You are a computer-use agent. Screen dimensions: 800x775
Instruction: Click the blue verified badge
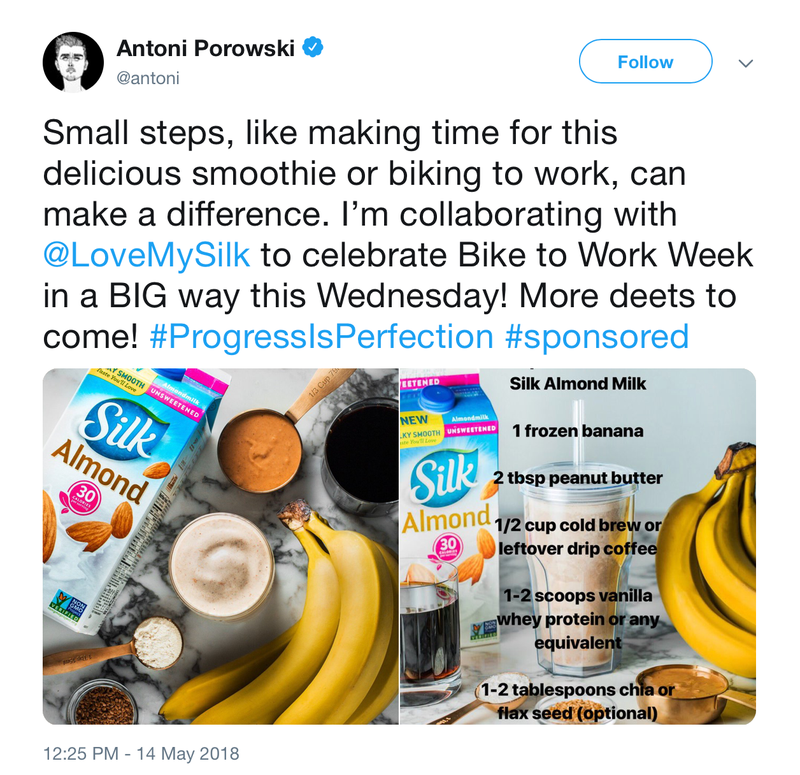coord(313,47)
